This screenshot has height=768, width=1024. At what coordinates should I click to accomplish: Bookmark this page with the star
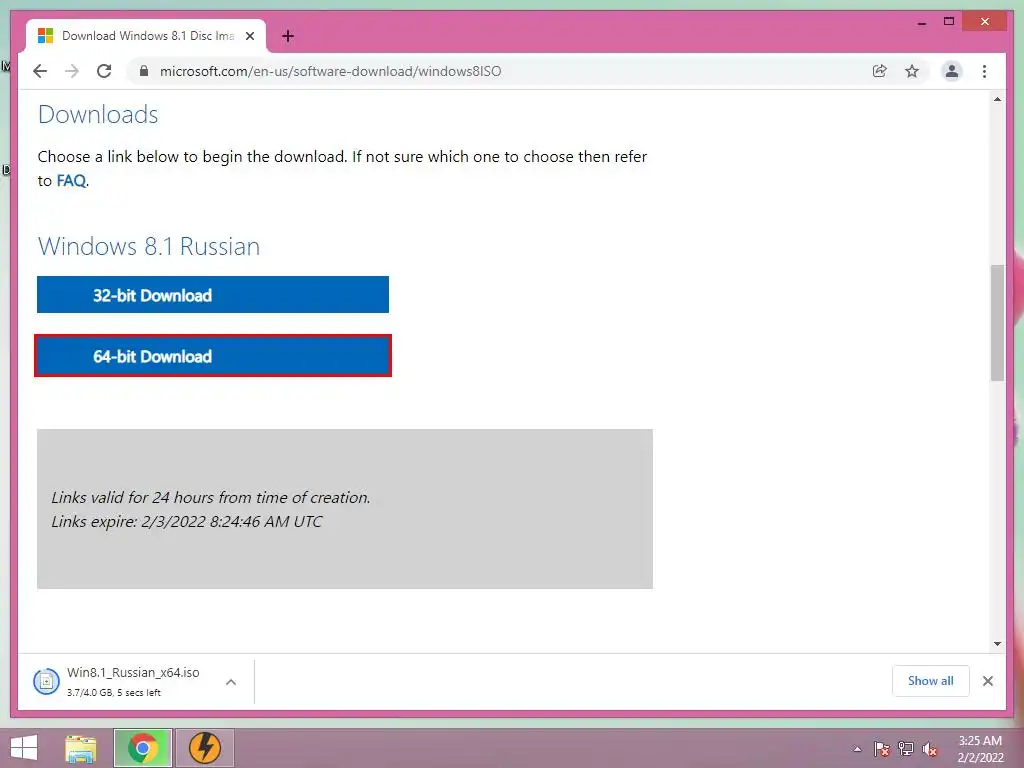912,71
